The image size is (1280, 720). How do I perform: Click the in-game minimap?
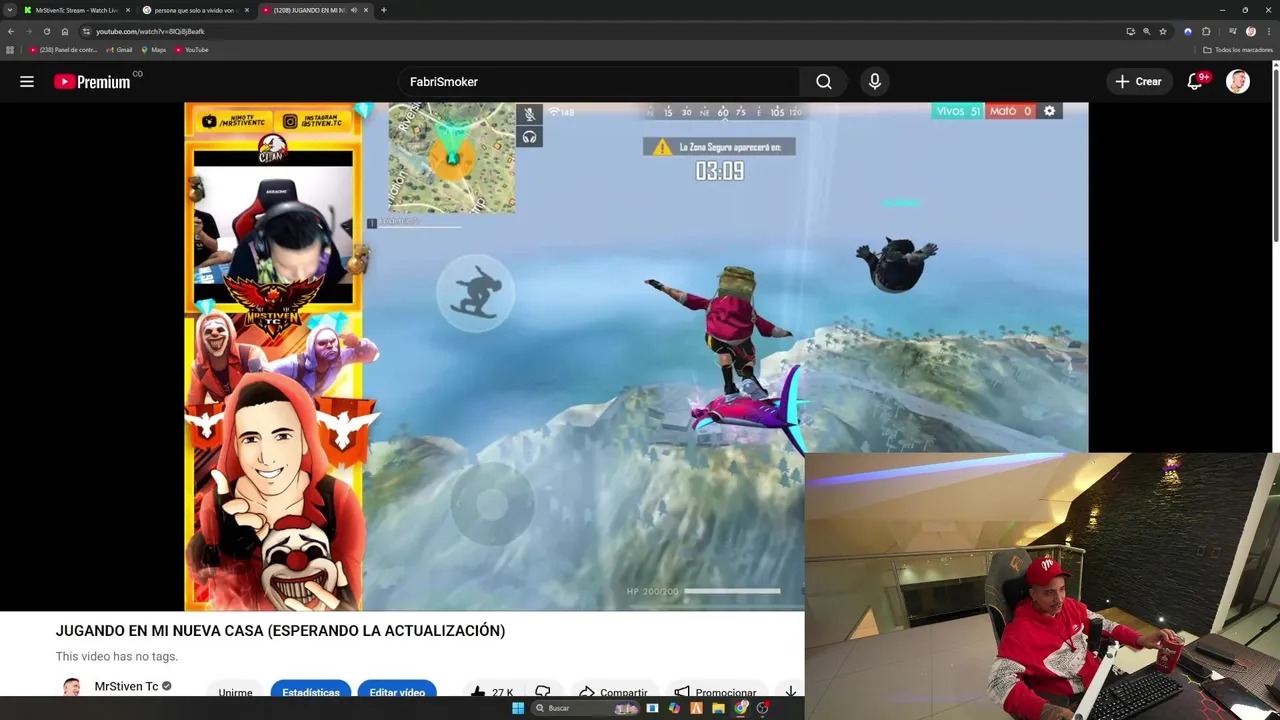[452, 158]
